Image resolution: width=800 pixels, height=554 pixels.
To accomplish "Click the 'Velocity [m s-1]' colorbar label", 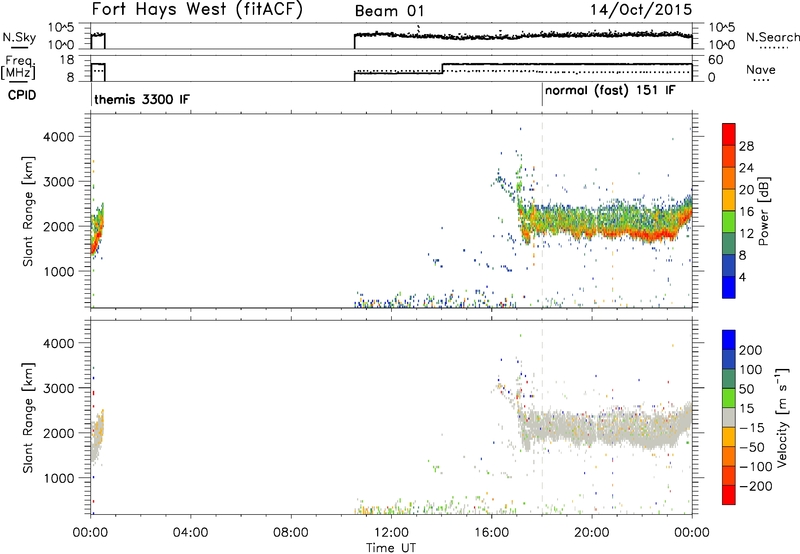I will (781, 417).
